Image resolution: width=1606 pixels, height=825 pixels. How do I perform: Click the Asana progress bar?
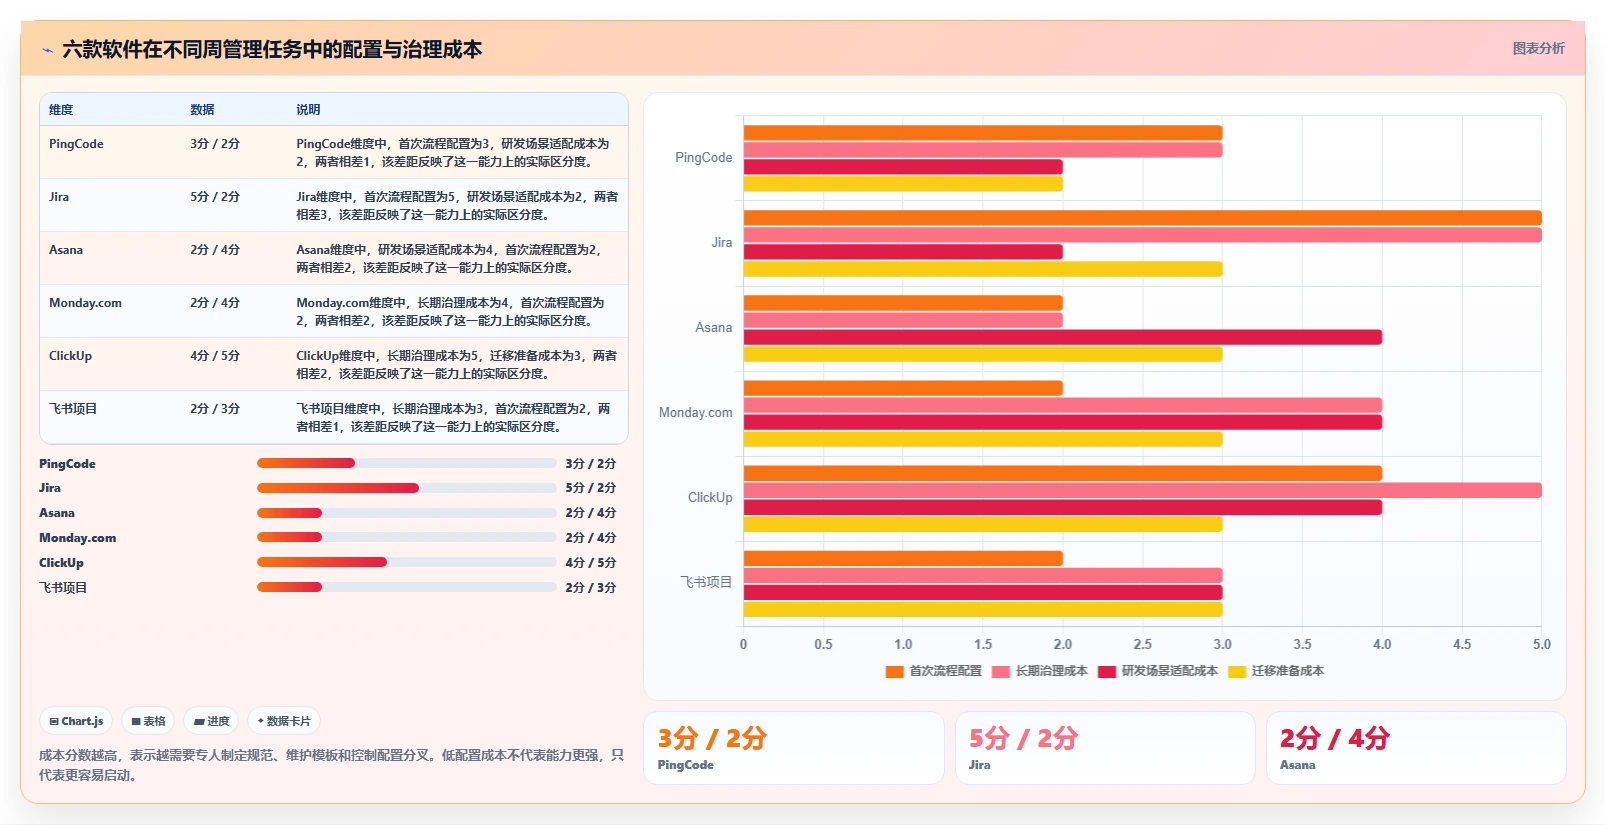click(x=406, y=513)
